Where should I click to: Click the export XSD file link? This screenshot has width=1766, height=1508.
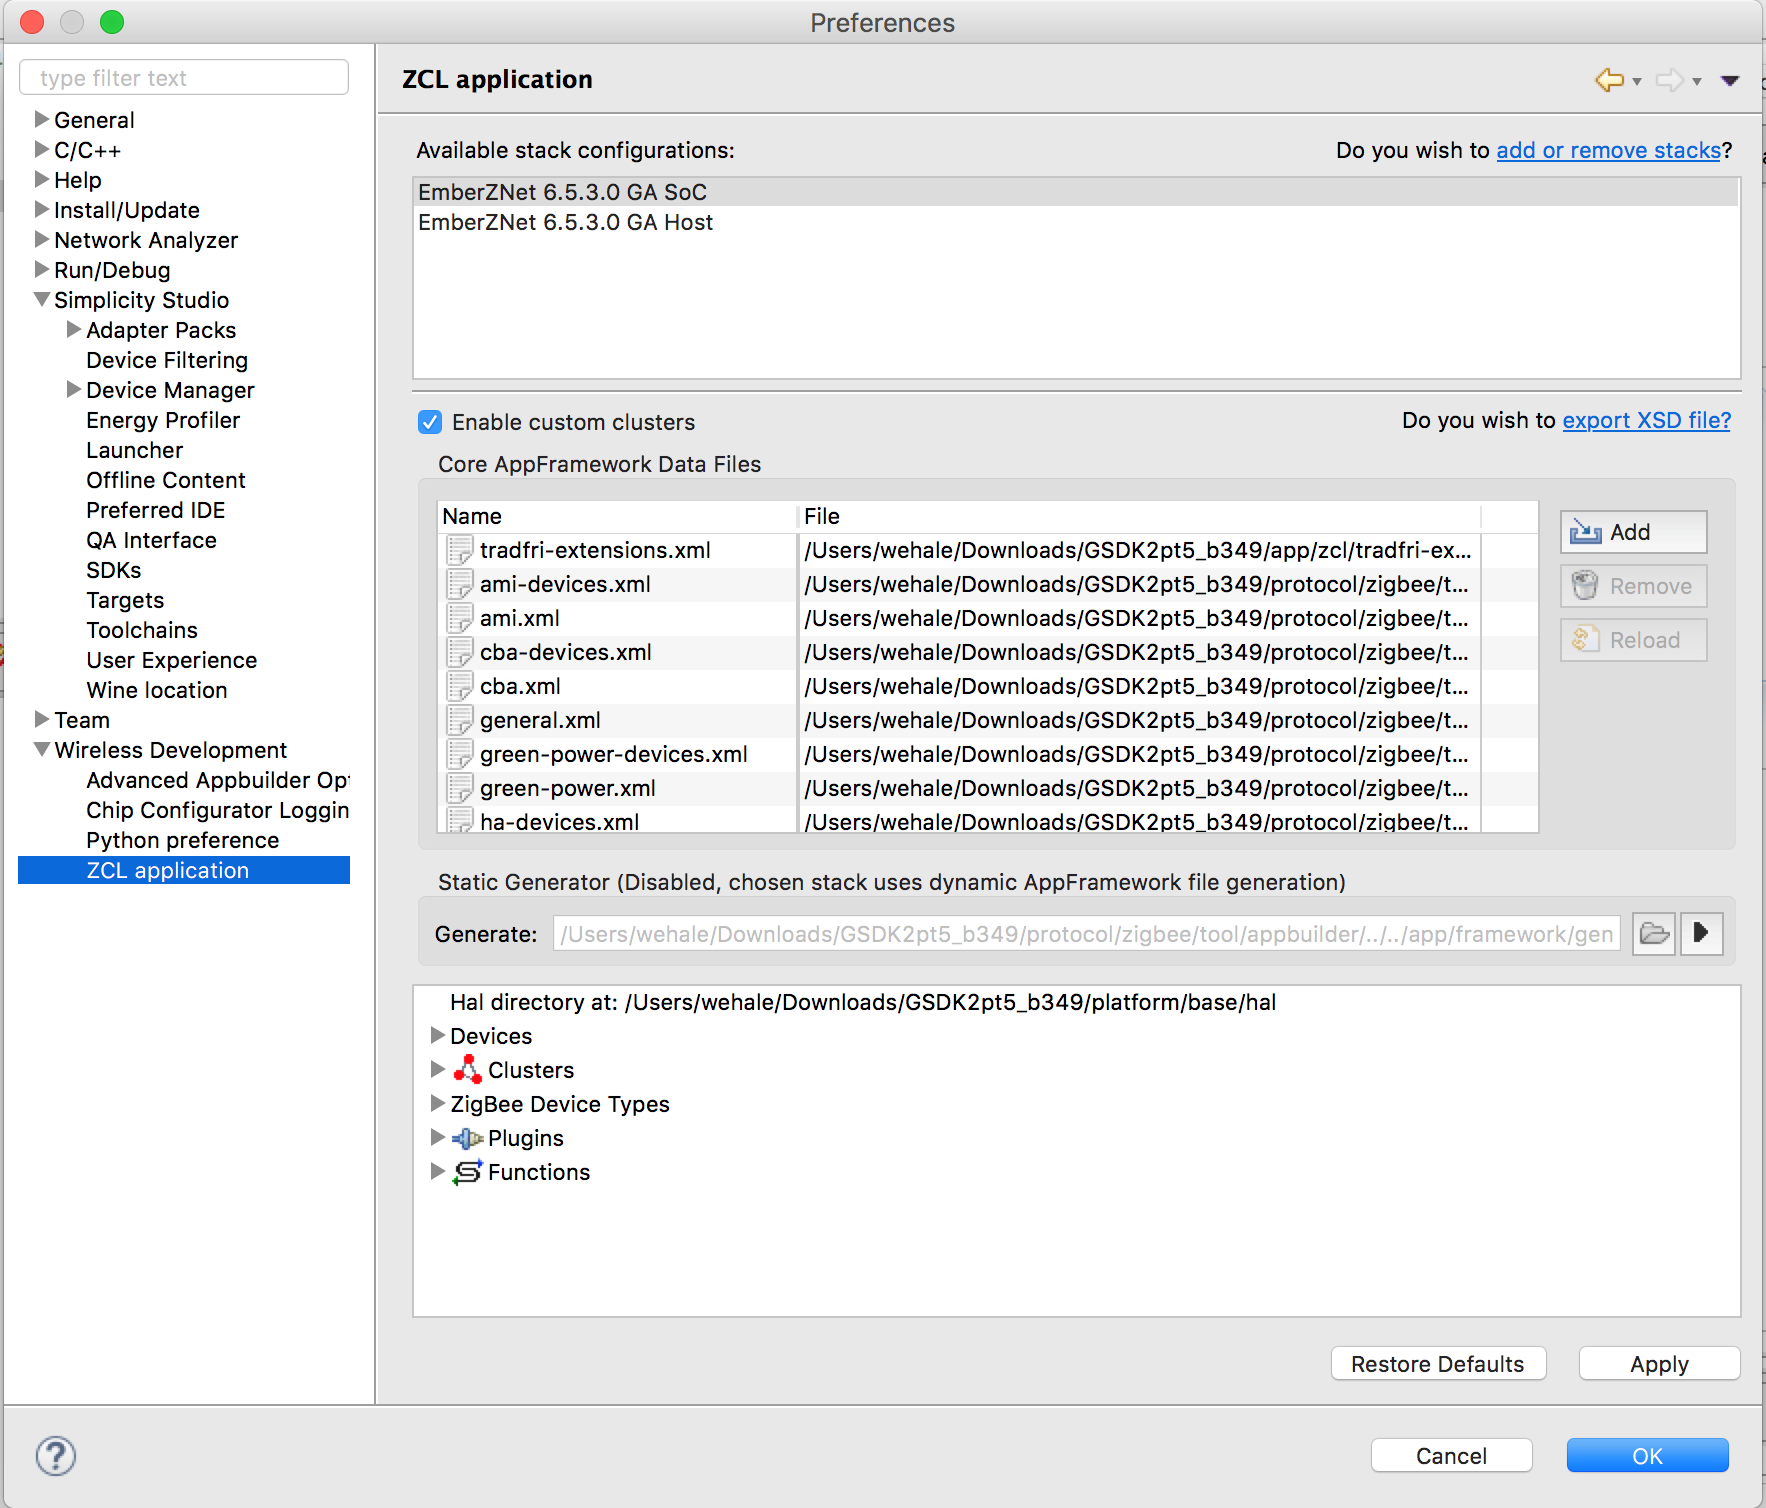[1644, 420]
